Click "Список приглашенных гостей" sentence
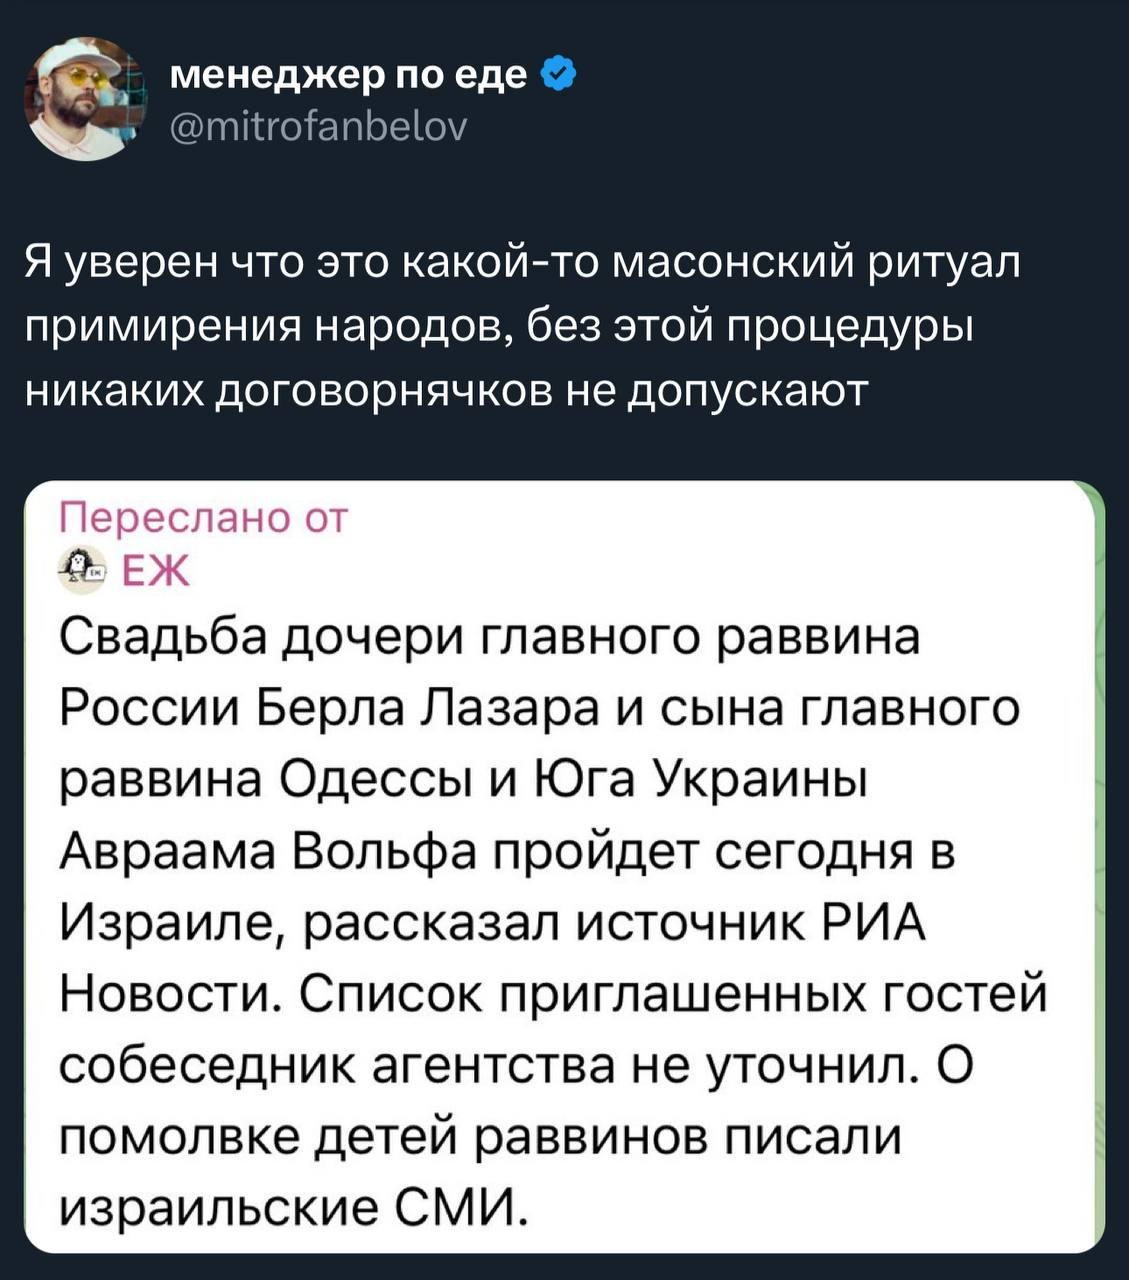The height and width of the screenshot is (1280, 1129). 672,995
